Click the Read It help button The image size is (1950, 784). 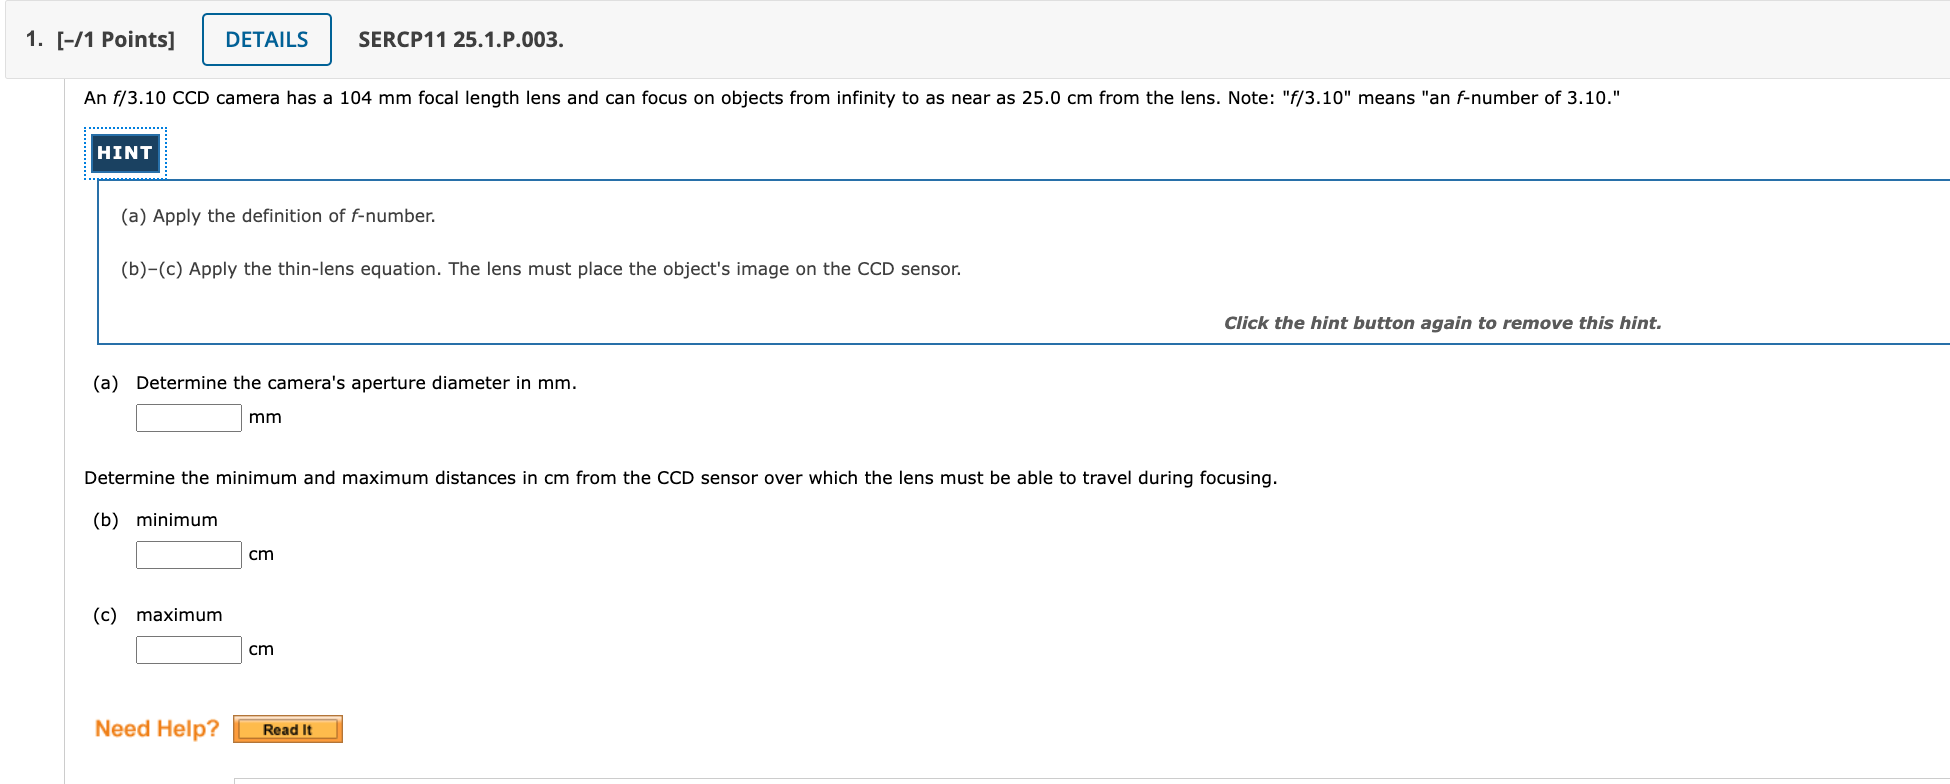point(287,729)
